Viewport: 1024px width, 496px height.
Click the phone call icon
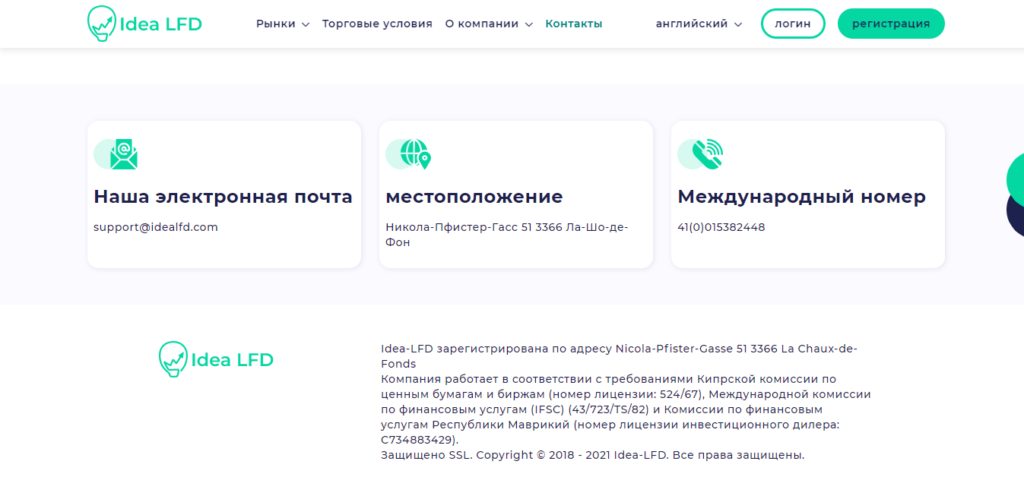click(704, 153)
